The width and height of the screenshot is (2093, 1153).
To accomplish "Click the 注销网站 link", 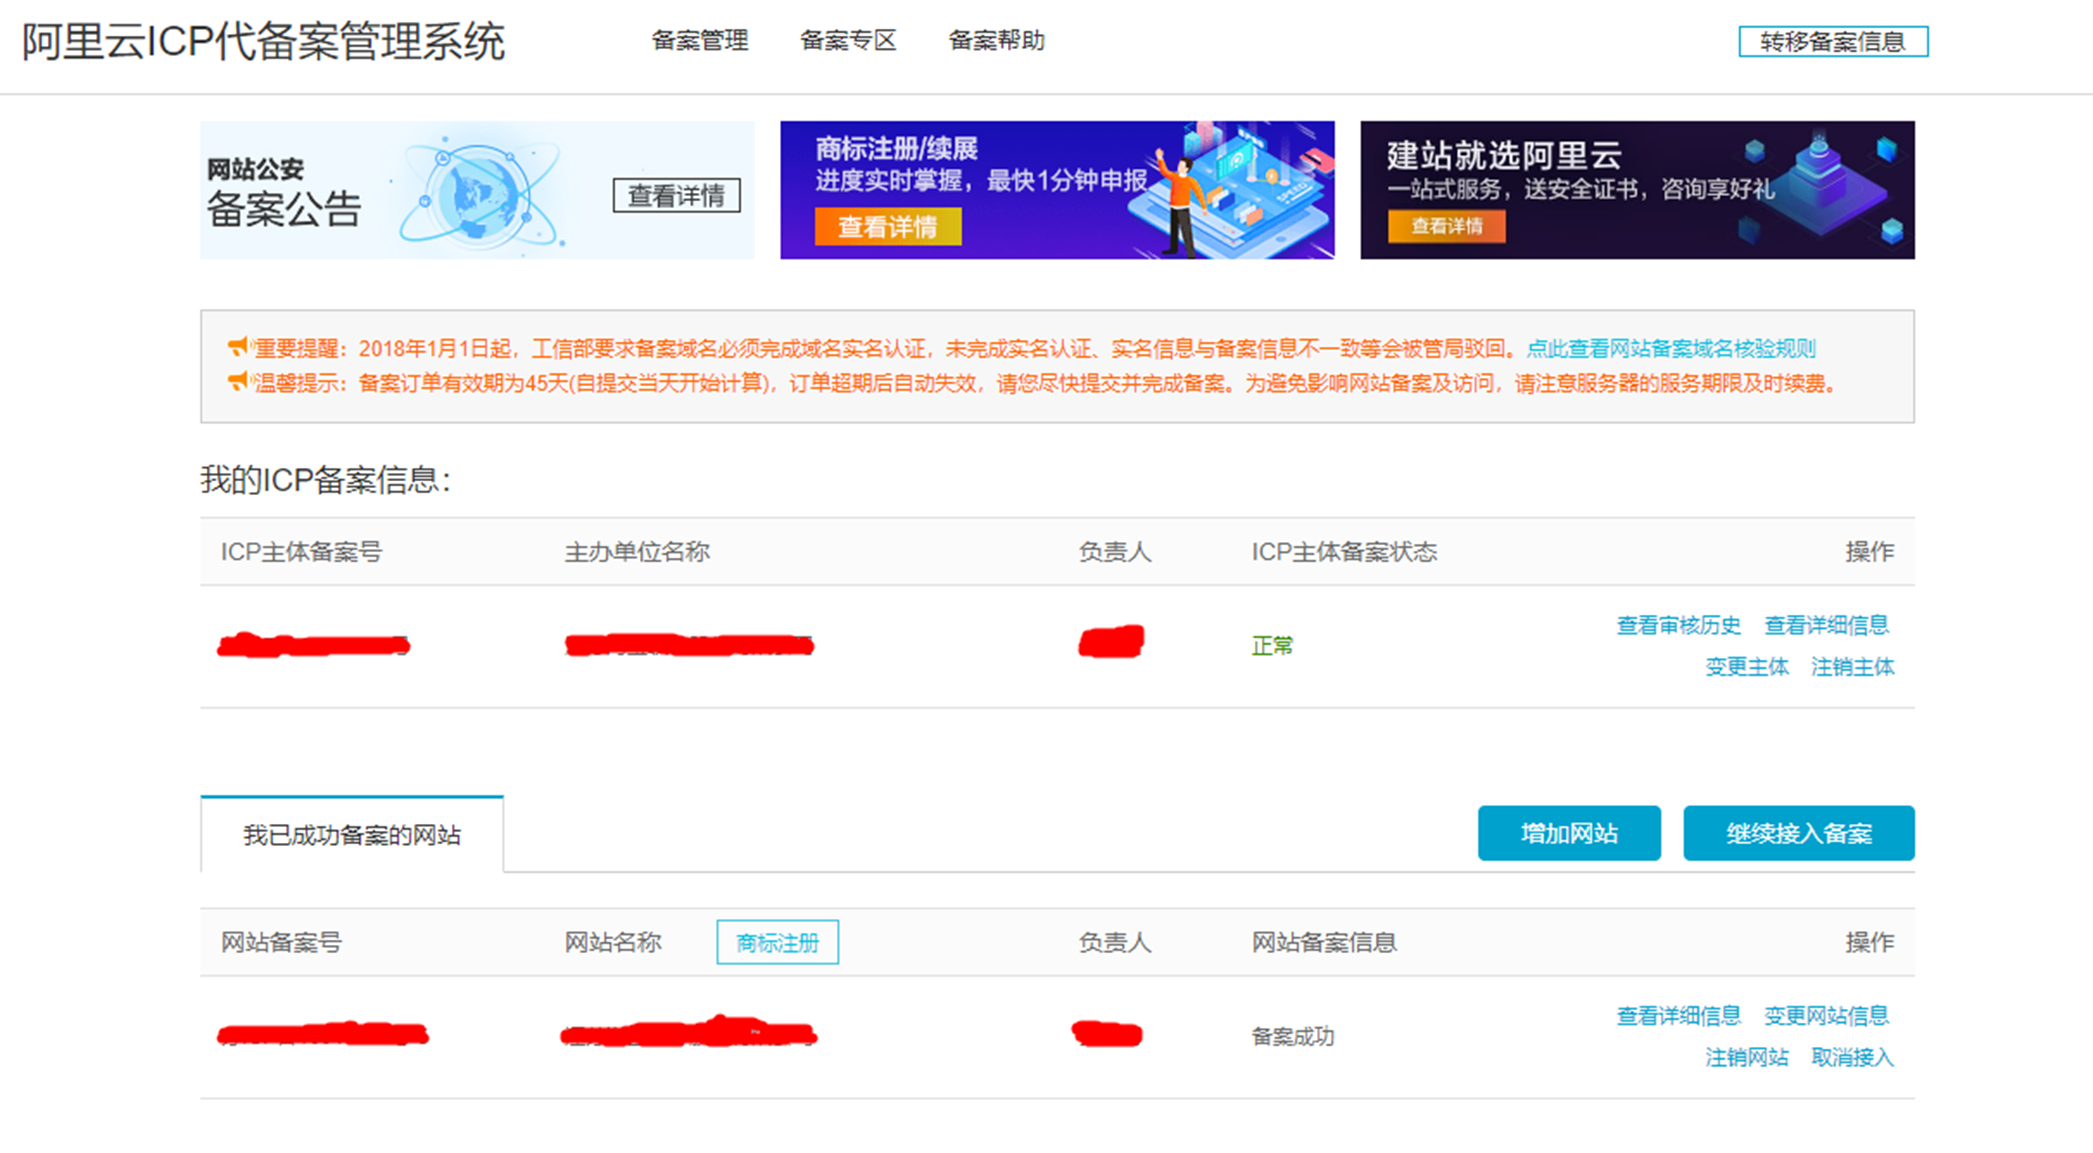I will pos(1746,1058).
